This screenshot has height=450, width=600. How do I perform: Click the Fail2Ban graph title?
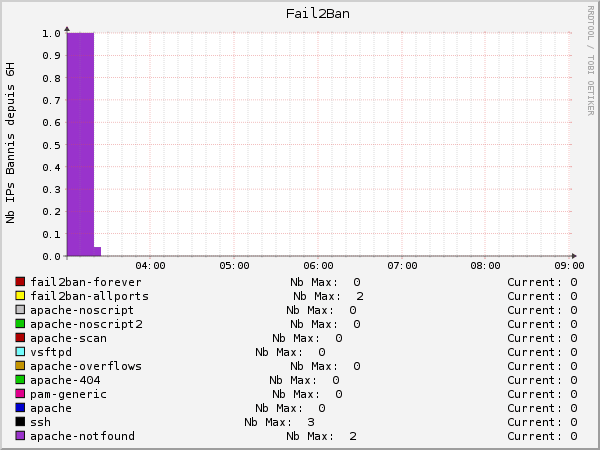(317, 13)
